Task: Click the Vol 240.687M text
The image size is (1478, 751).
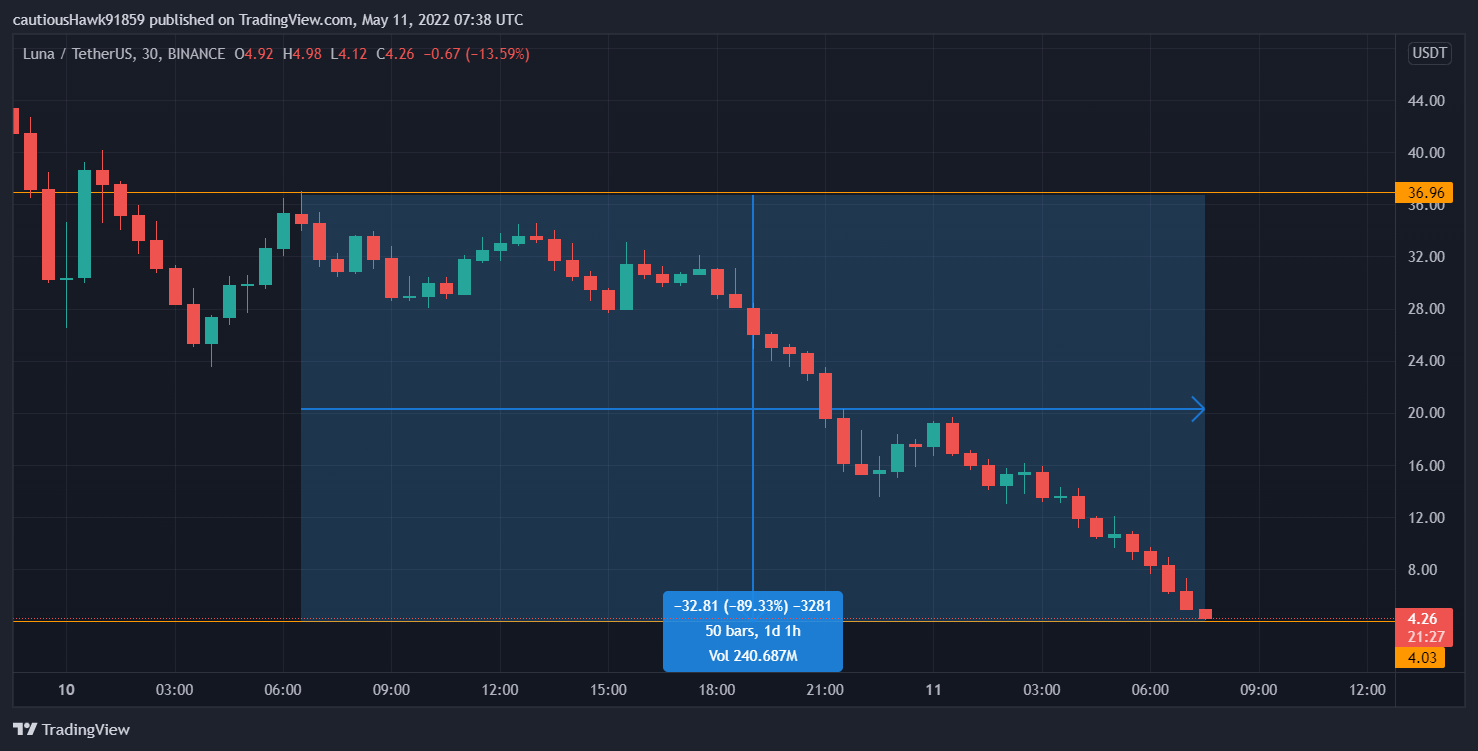Action: coord(752,656)
